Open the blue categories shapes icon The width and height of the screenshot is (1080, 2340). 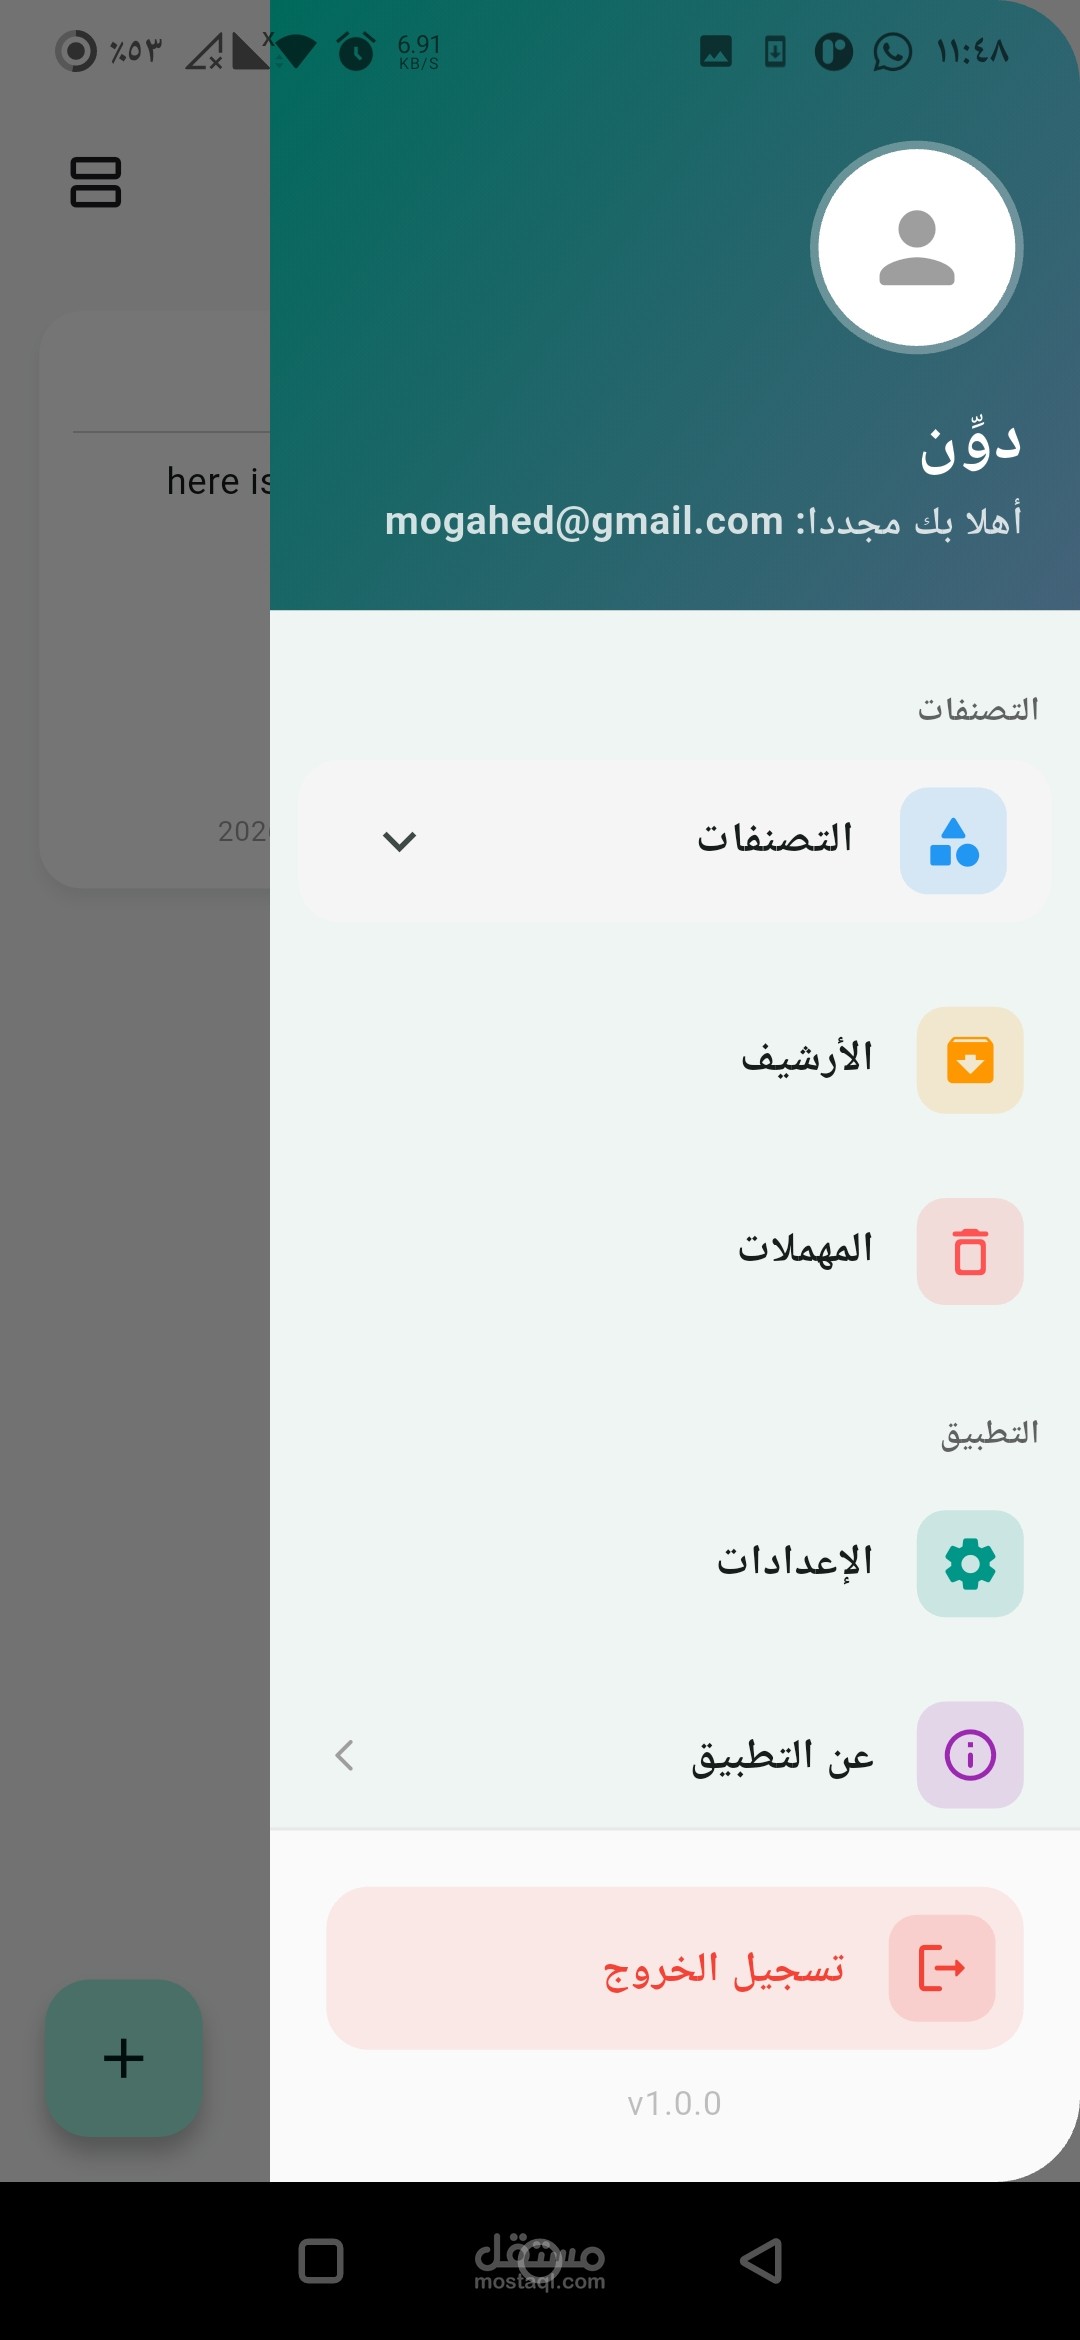953,841
